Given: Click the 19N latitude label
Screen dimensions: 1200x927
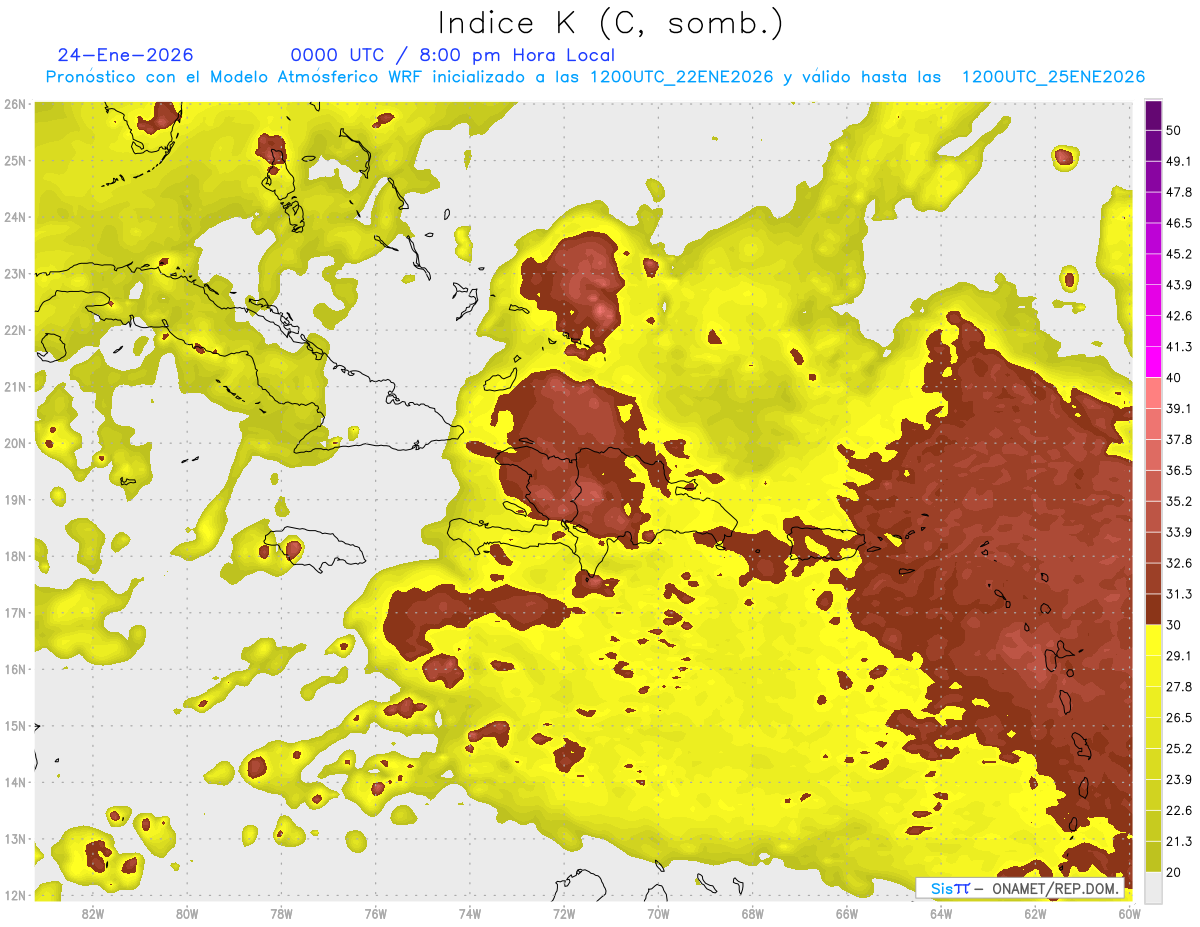Looking at the screenshot, I should pos(14,500).
